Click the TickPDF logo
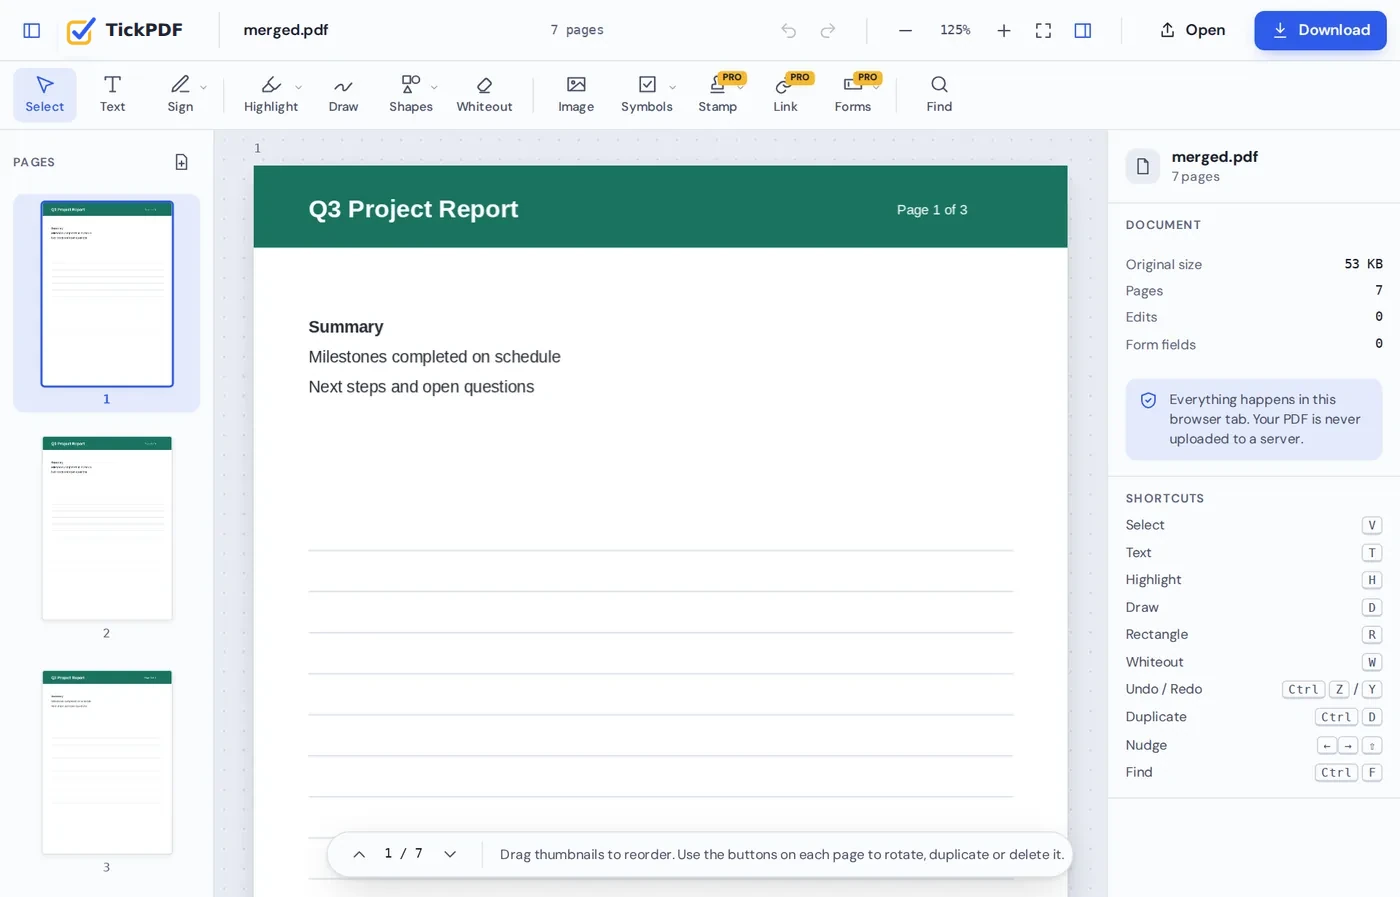The height and width of the screenshot is (897, 1400). tap(124, 30)
